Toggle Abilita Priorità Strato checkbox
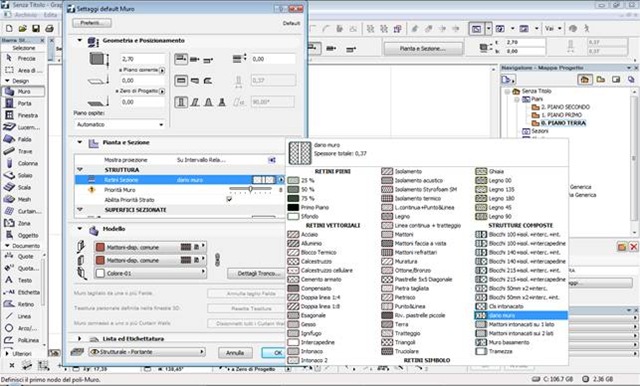This screenshot has width=640, height=386. (x=229, y=199)
